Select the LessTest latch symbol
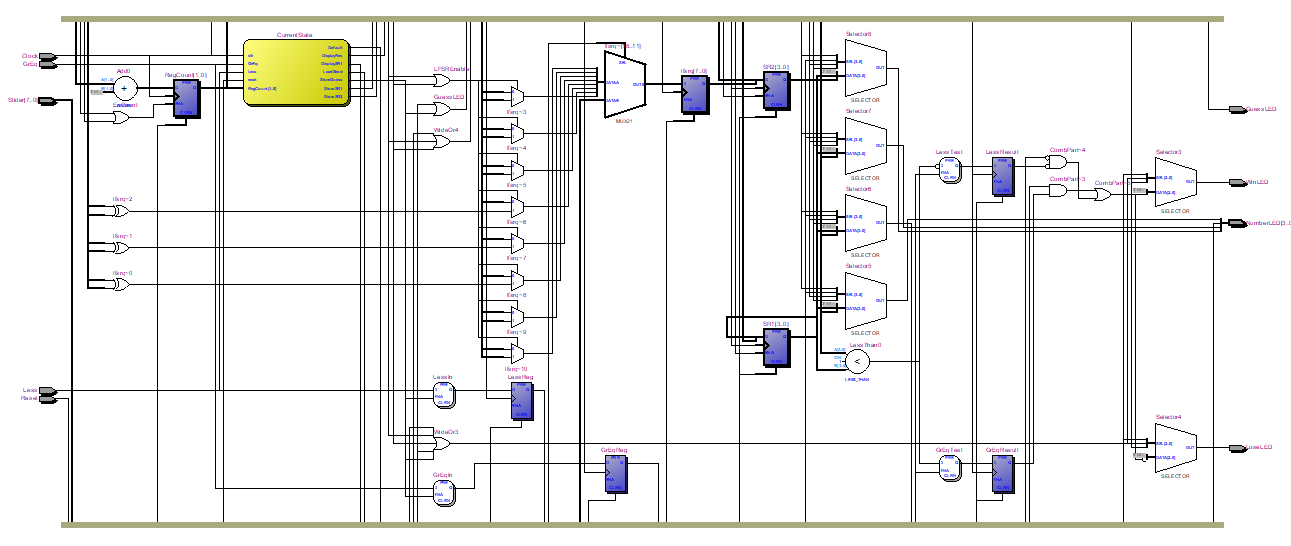 tap(950, 170)
